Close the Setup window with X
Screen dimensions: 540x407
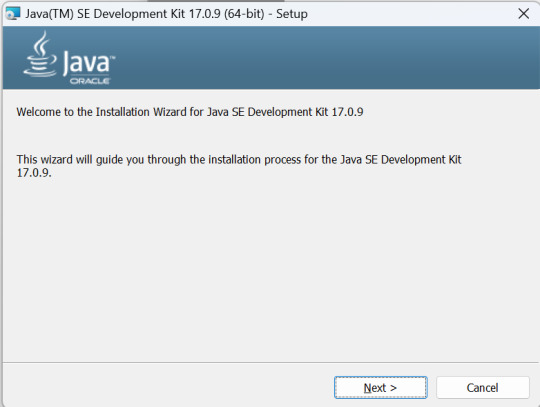click(x=523, y=14)
